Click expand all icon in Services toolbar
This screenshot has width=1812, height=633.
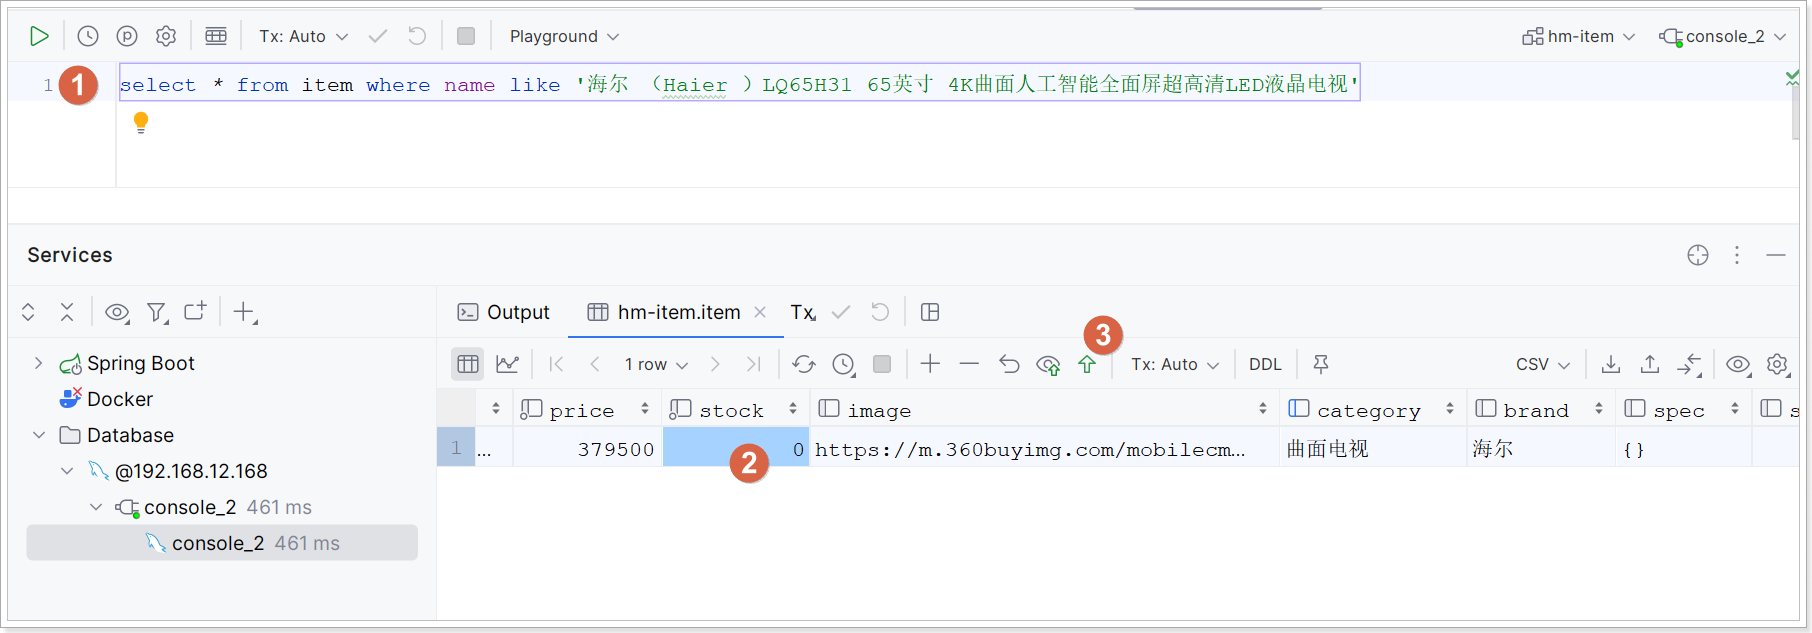point(28,312)
